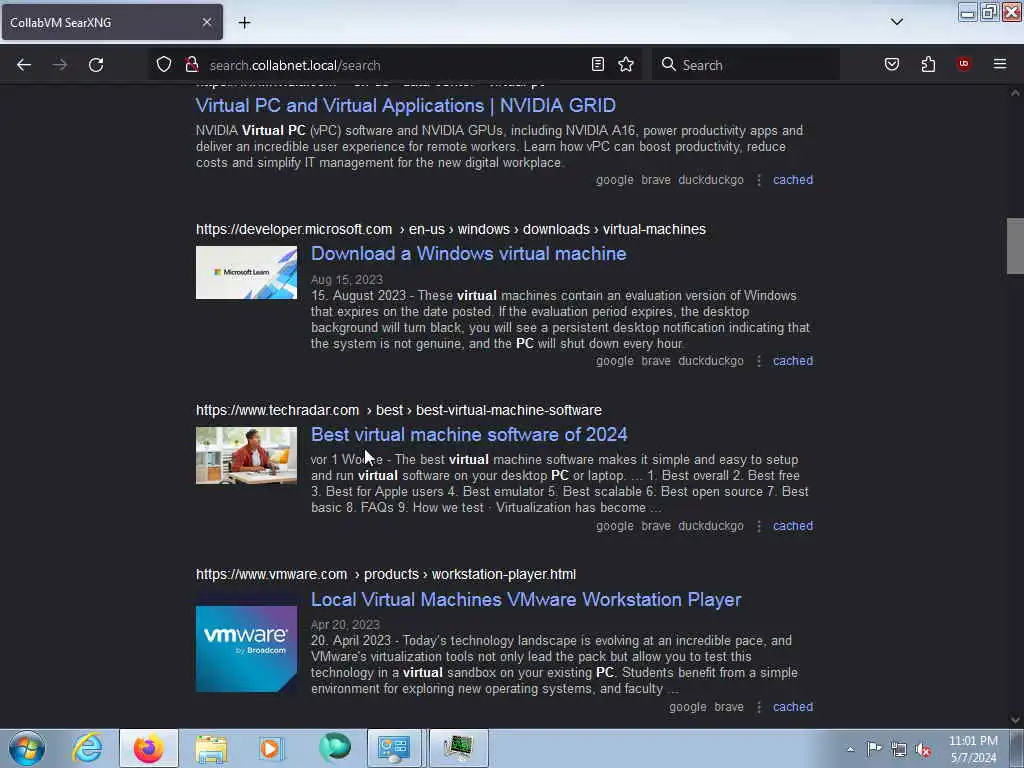Expand the more options dots on NVIDIA result
1024x768 pixels.
point(759,180)
